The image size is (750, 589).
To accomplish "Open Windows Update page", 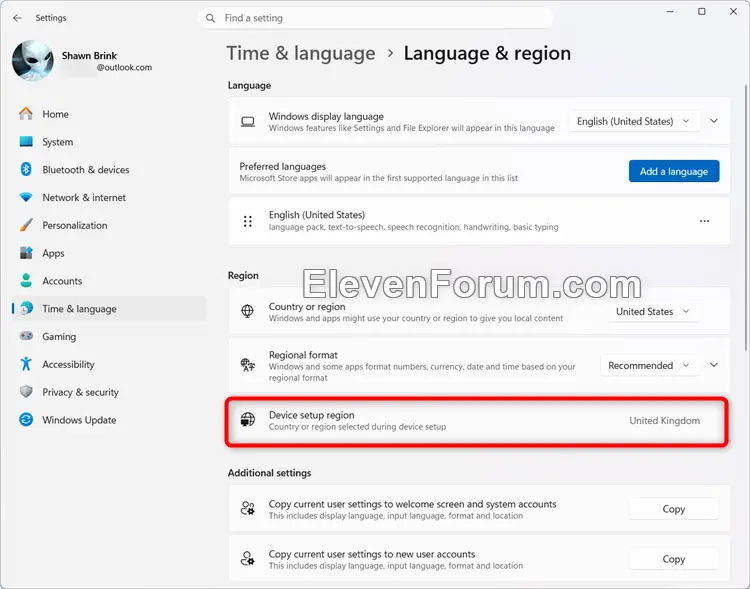I will coord(109,420).
